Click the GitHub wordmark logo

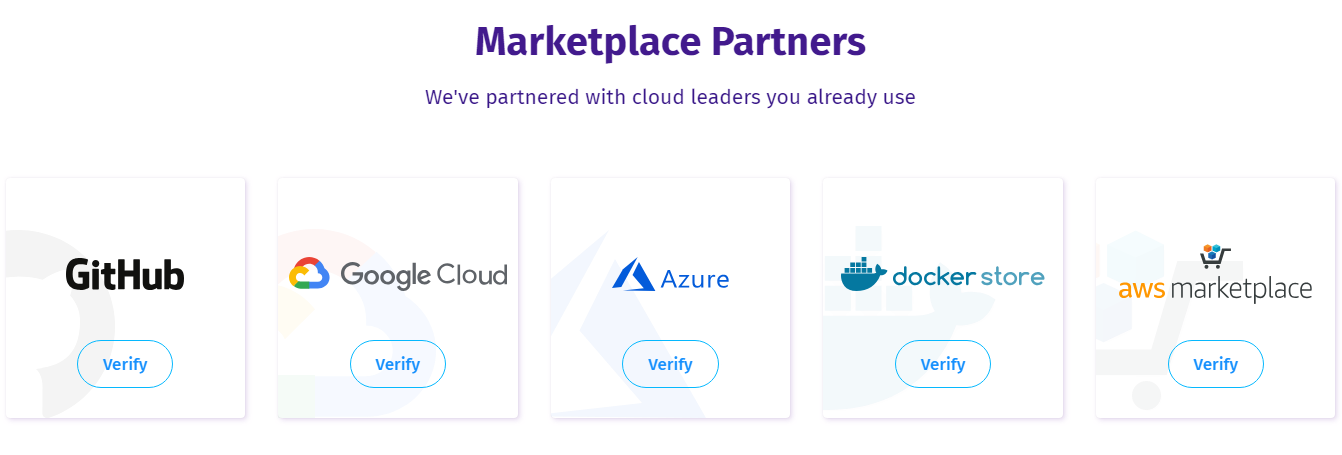[x=125, y=274]
